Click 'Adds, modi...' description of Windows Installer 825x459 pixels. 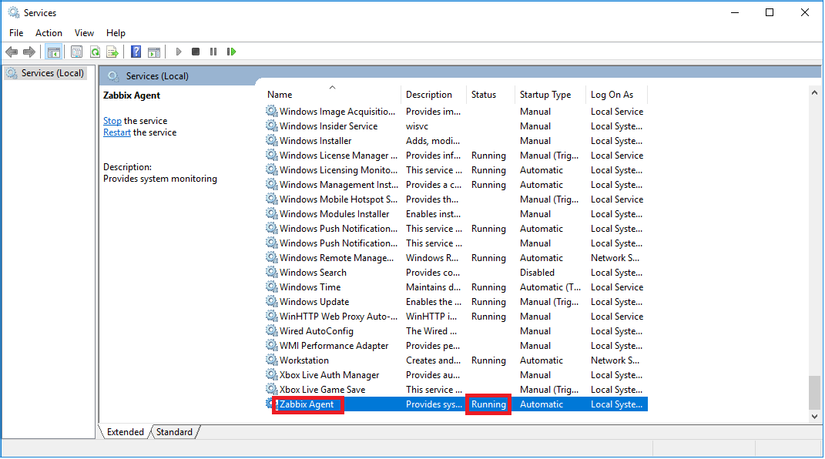[x=432, y=141]
